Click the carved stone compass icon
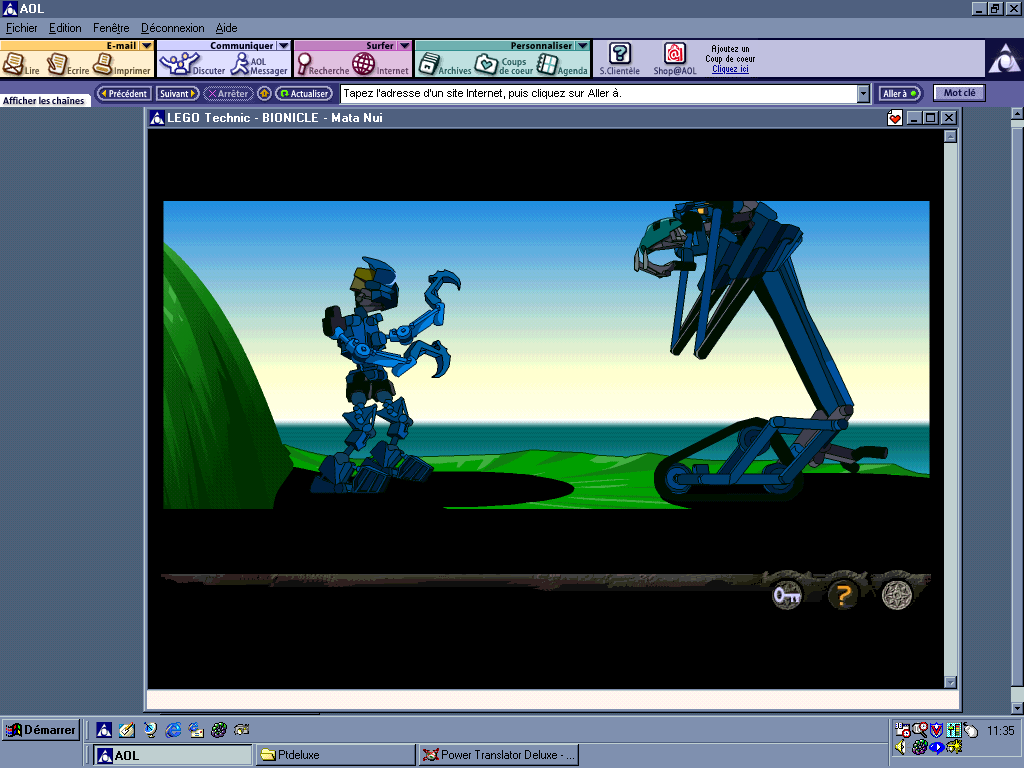Viewport: 1024px width, 768px height. point(897,595)
